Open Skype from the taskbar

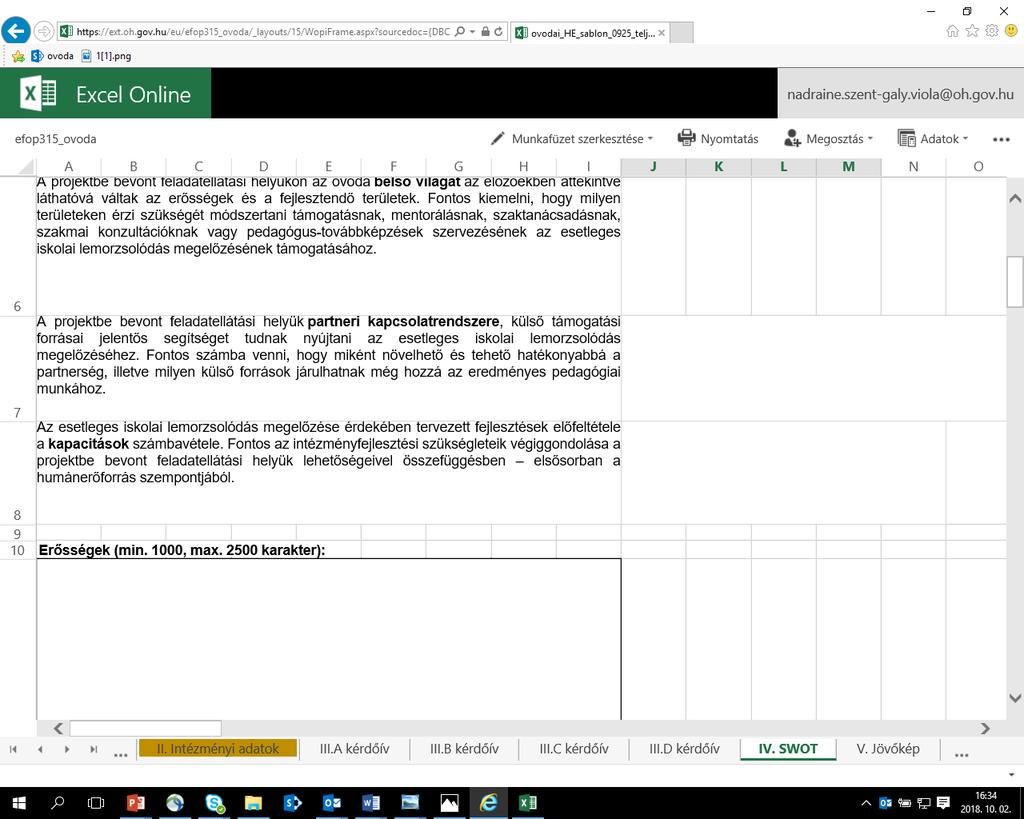(214, 803)
